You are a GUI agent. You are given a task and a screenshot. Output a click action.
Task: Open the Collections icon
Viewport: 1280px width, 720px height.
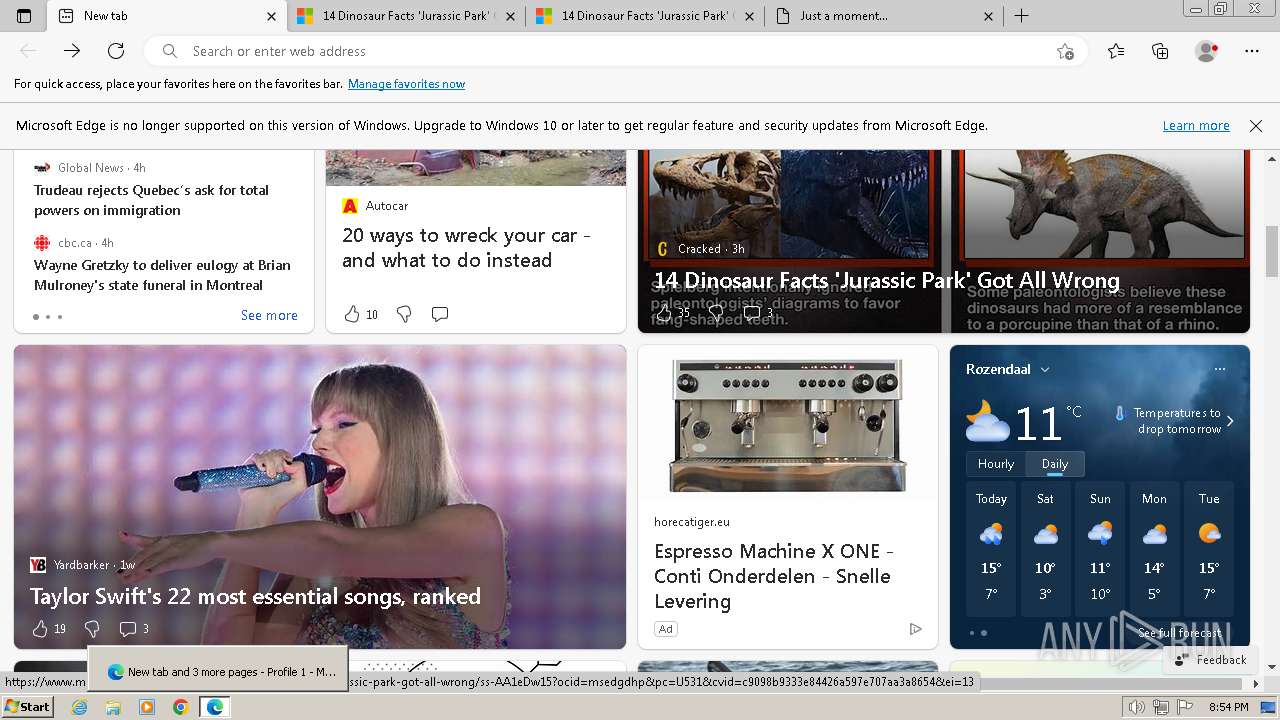(x=1160, y=51)
